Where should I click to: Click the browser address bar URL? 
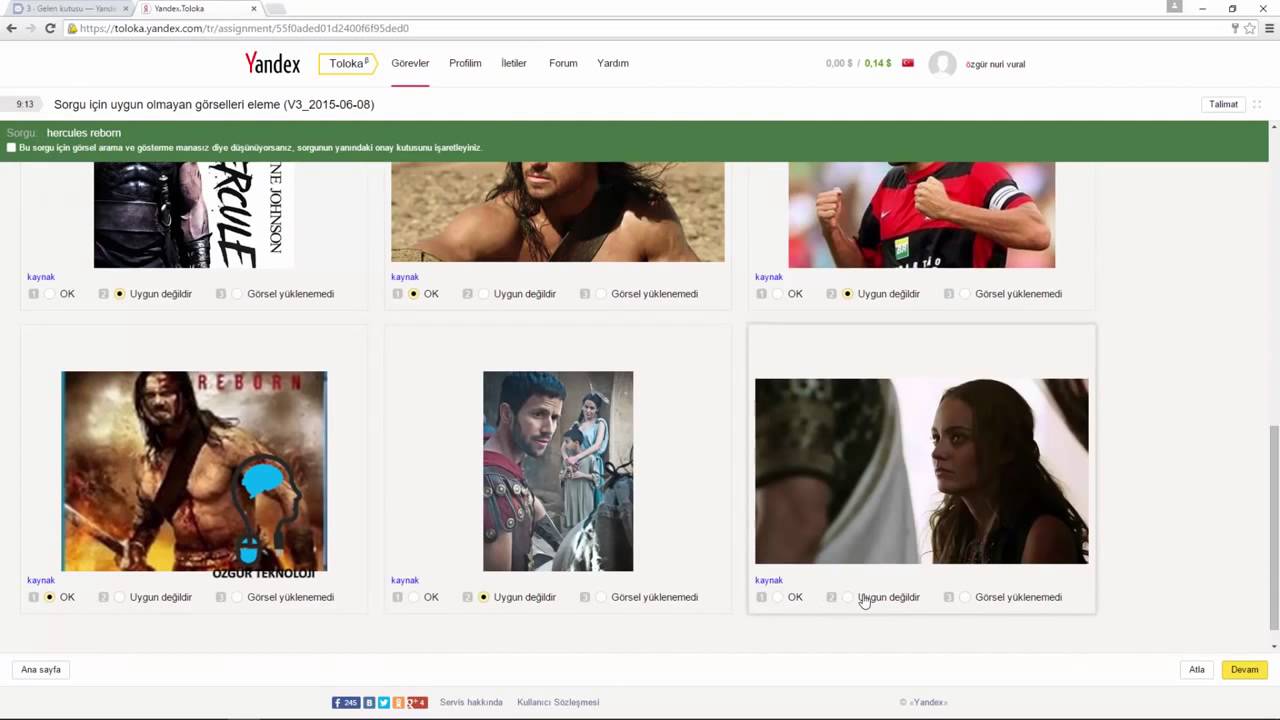244,28
